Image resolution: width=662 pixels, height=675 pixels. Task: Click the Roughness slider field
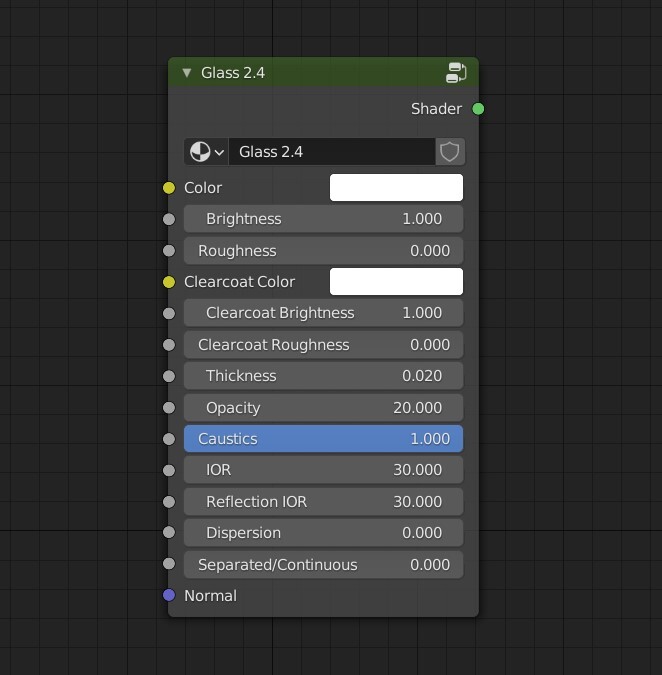pyautogui.click(x=324, y=251)
